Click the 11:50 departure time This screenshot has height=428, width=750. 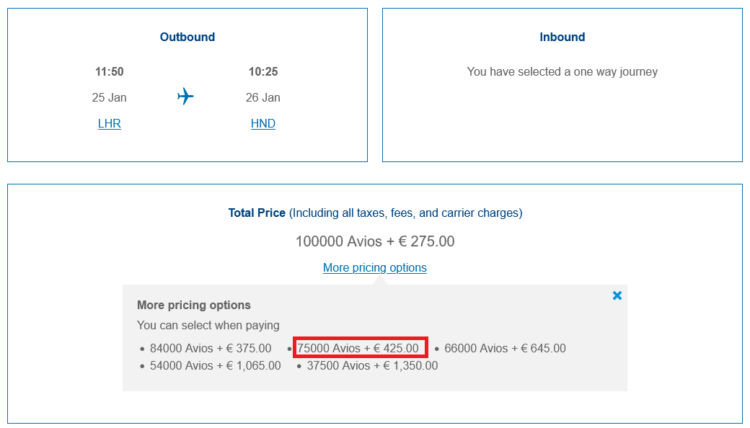(x=109, y=72)
